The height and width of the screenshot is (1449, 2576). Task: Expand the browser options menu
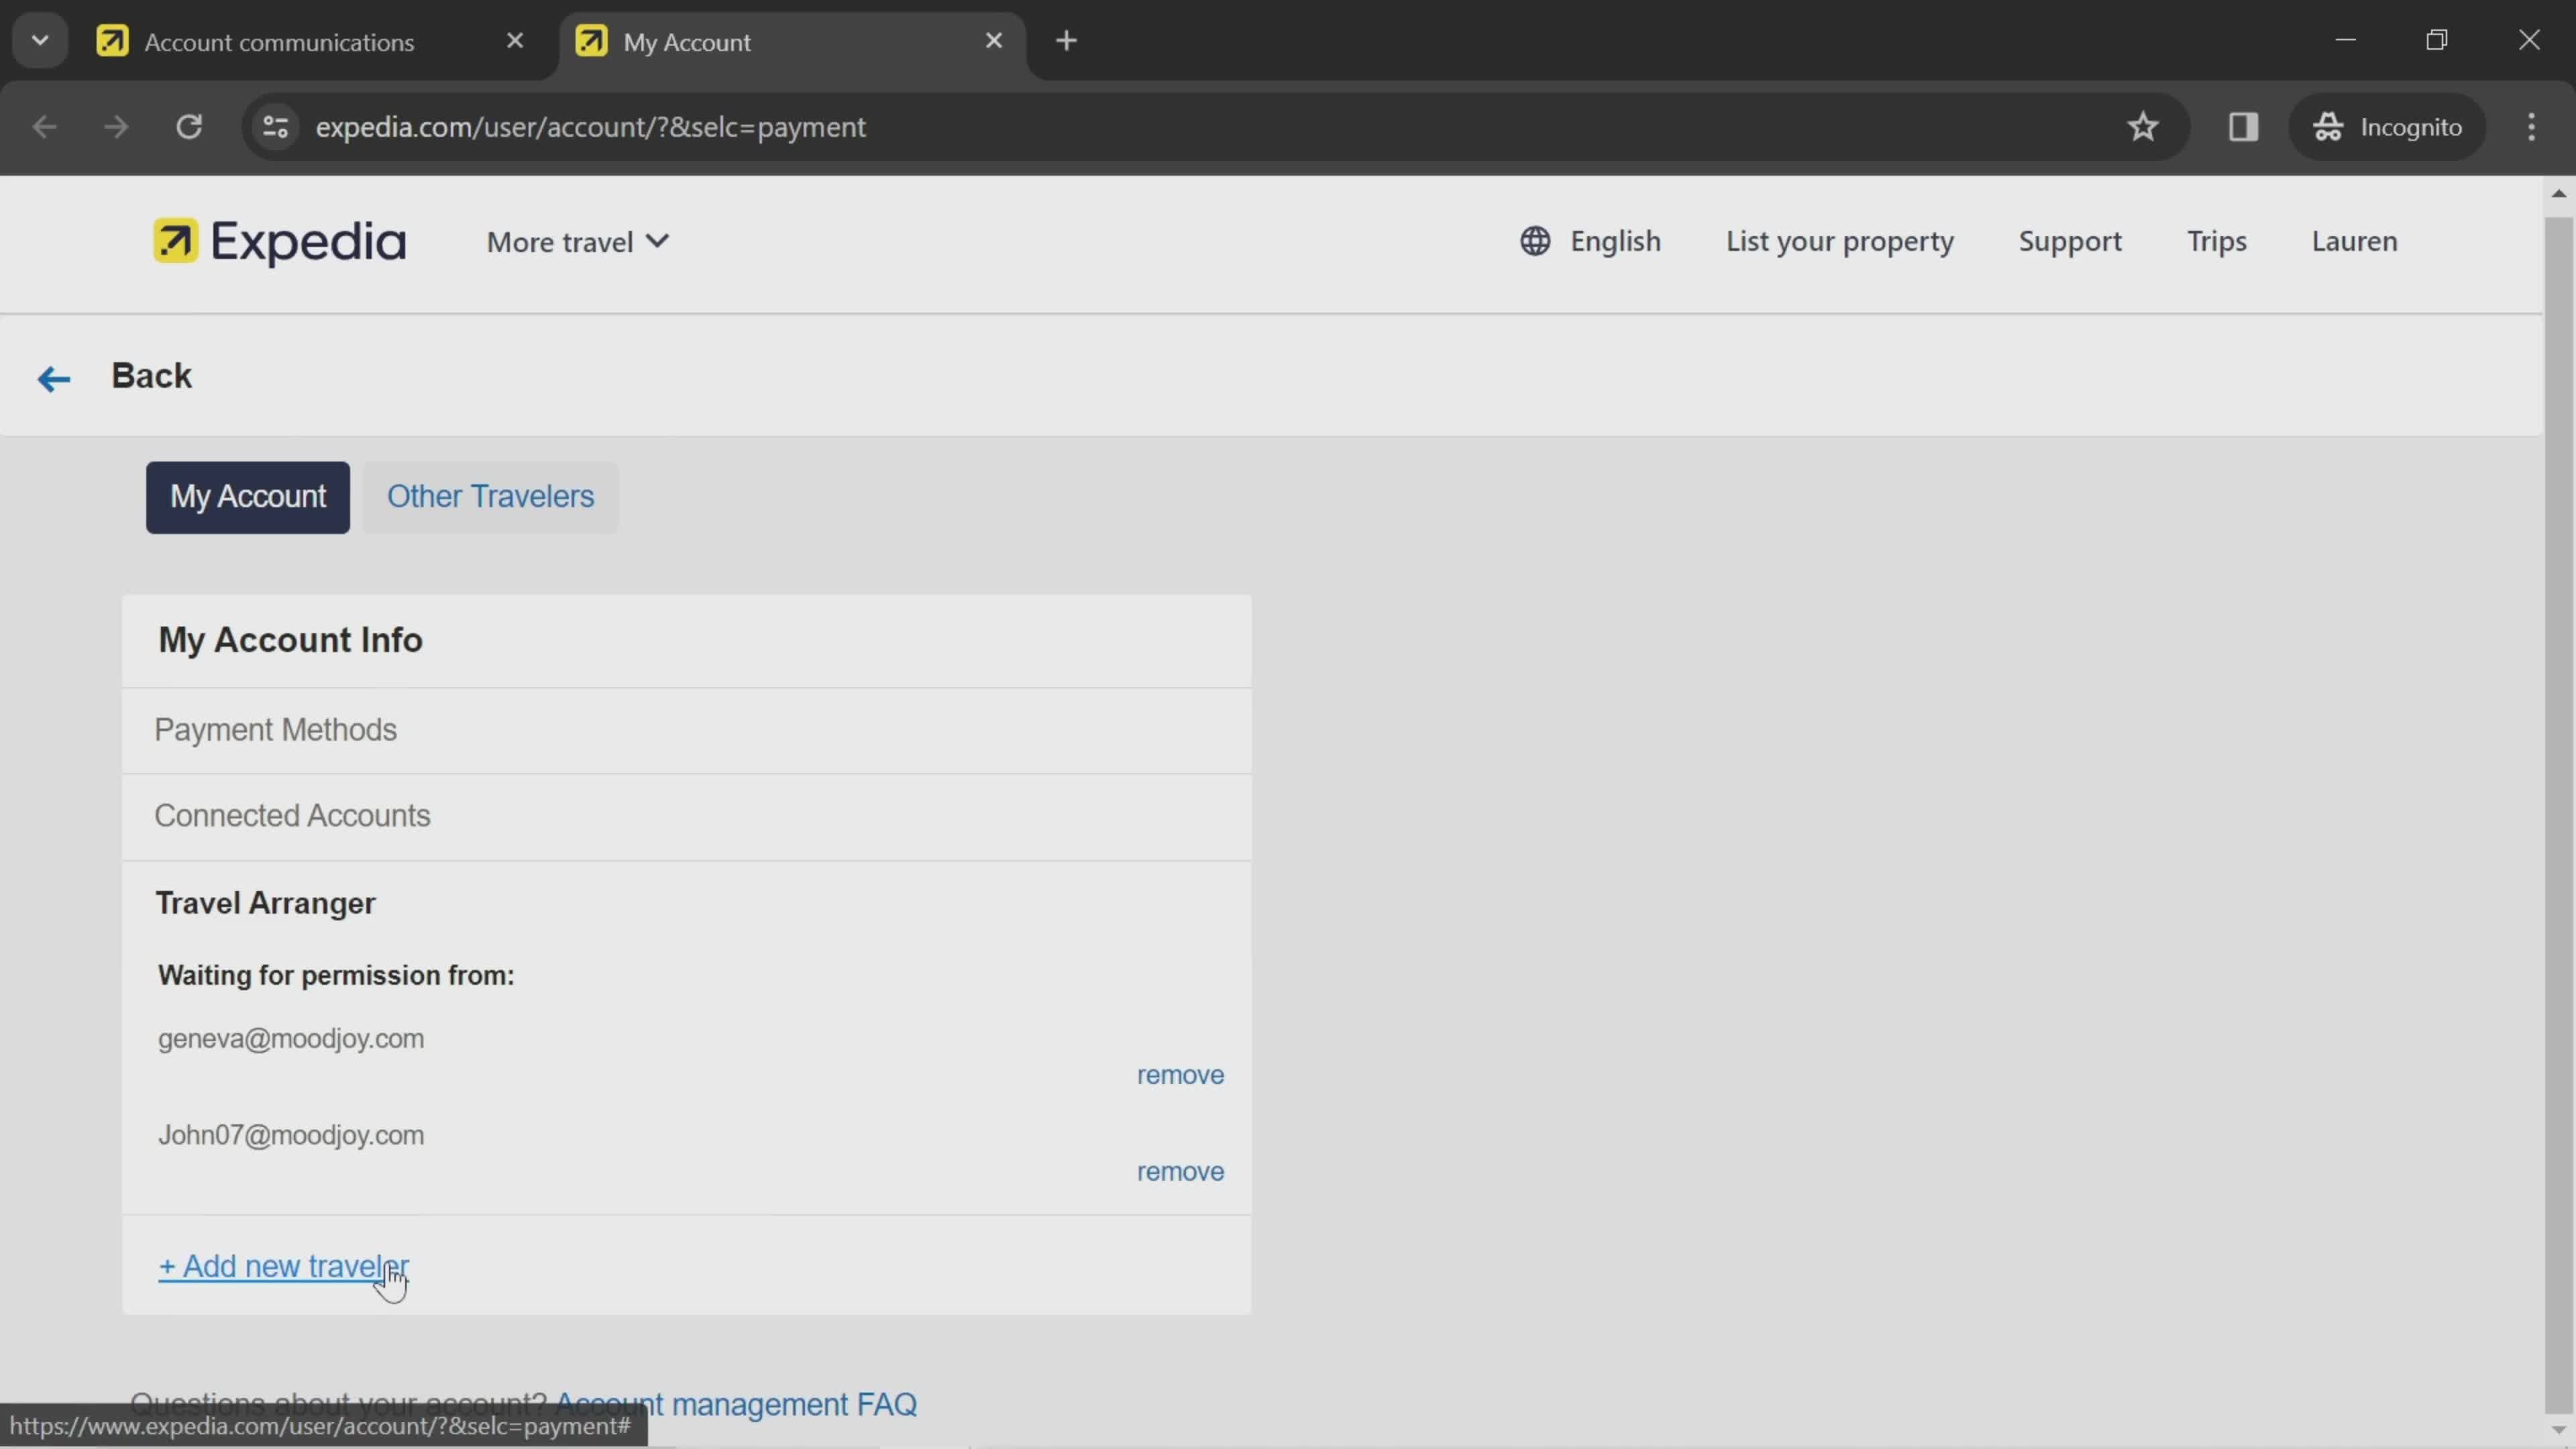point(2534,125)
